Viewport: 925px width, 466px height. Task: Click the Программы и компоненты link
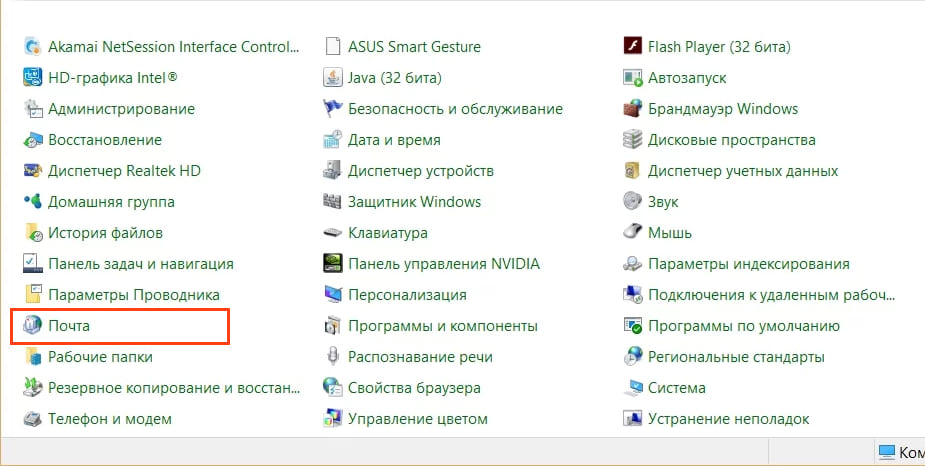click(443, 326)
